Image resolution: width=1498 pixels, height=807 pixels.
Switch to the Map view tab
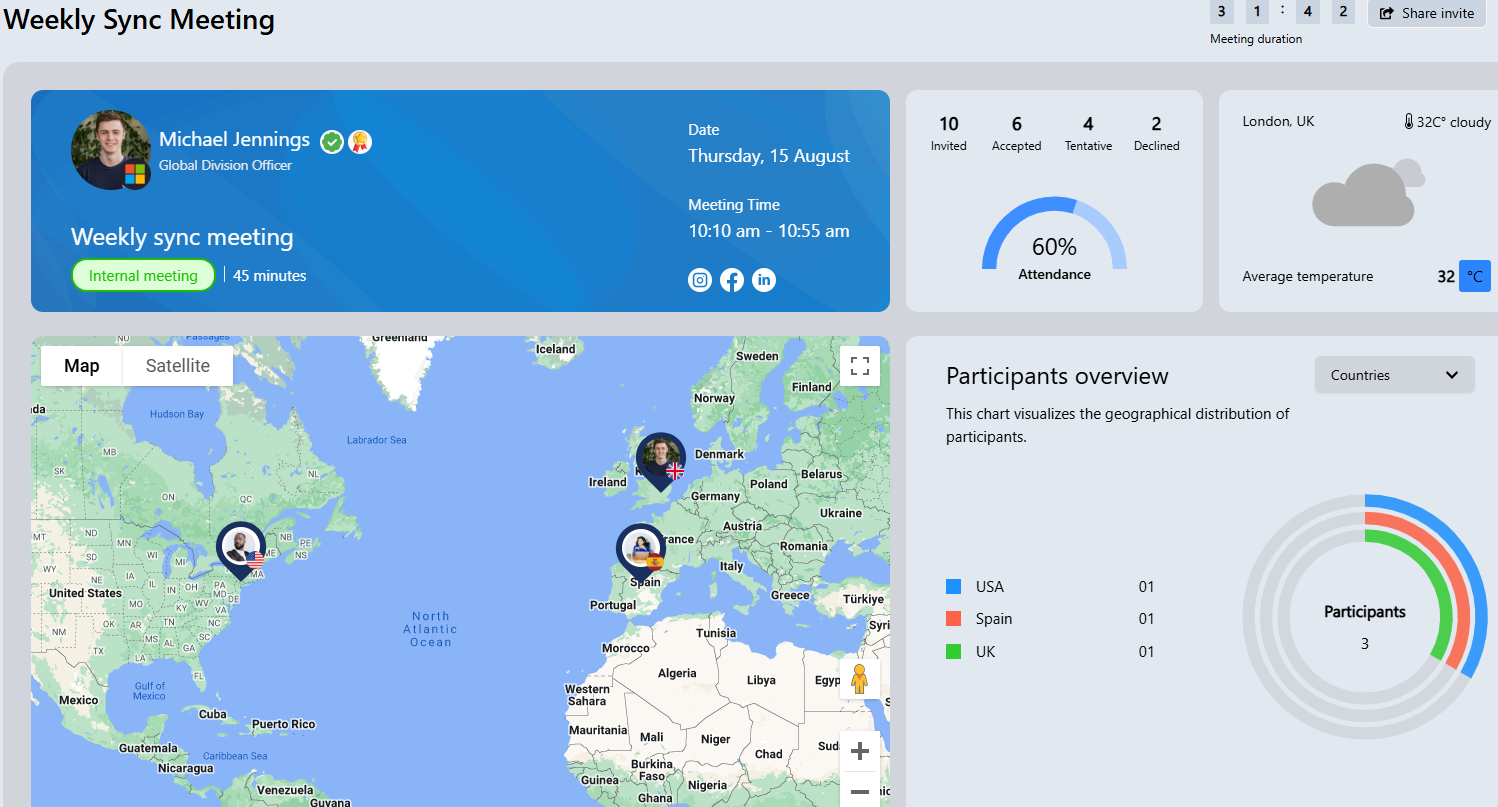point(82,366)
